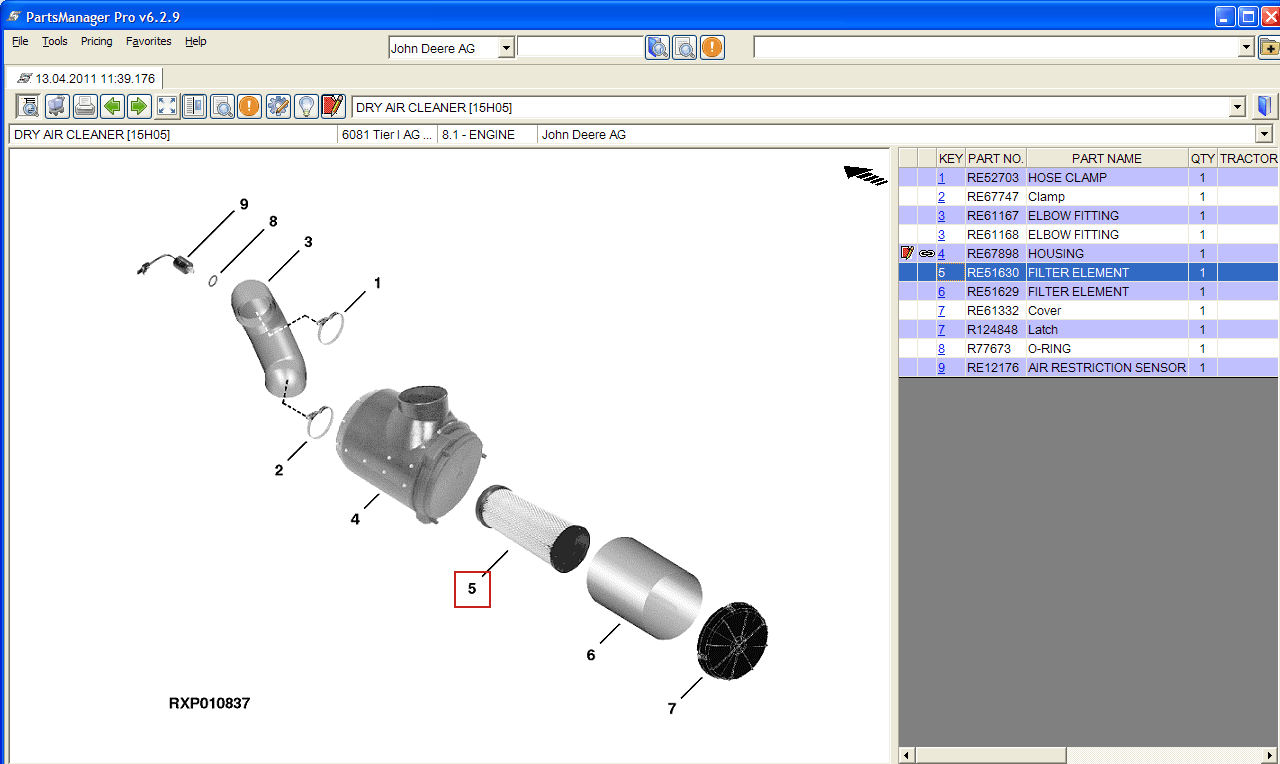Click the search input field next to catalog dropdown
This screenshot has height=764, width=1280.
point(580,48)
